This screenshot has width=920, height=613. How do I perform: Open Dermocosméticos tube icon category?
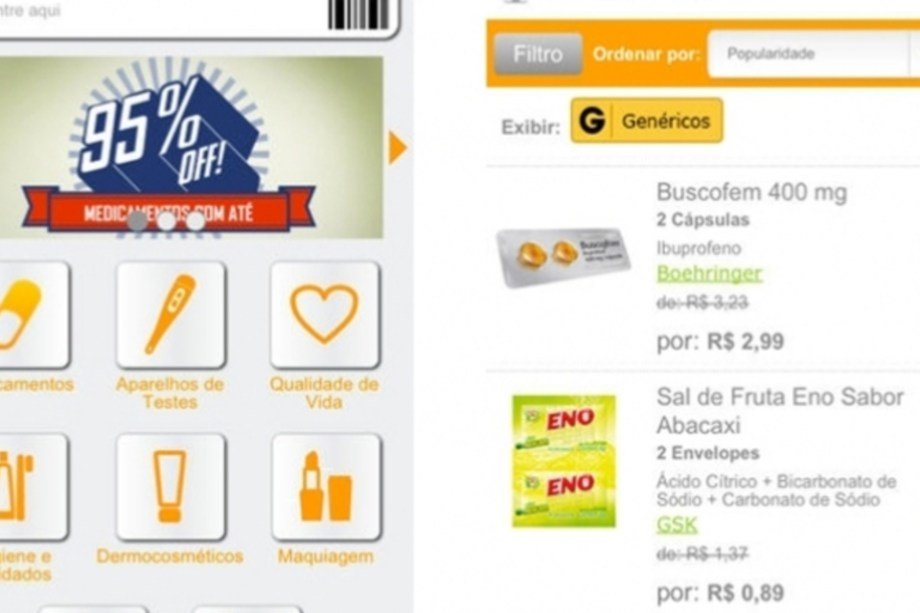[171, 487]
